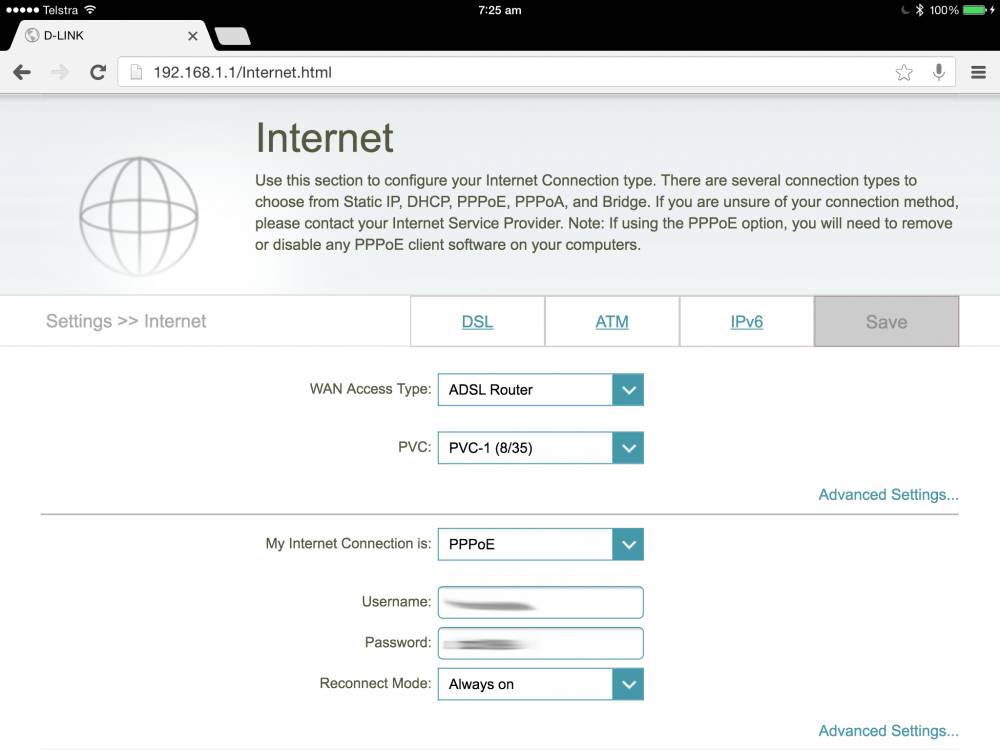Open the My Internet Connection dropdown
Viewport: 1000px width, 750px height.
(541, 544)
